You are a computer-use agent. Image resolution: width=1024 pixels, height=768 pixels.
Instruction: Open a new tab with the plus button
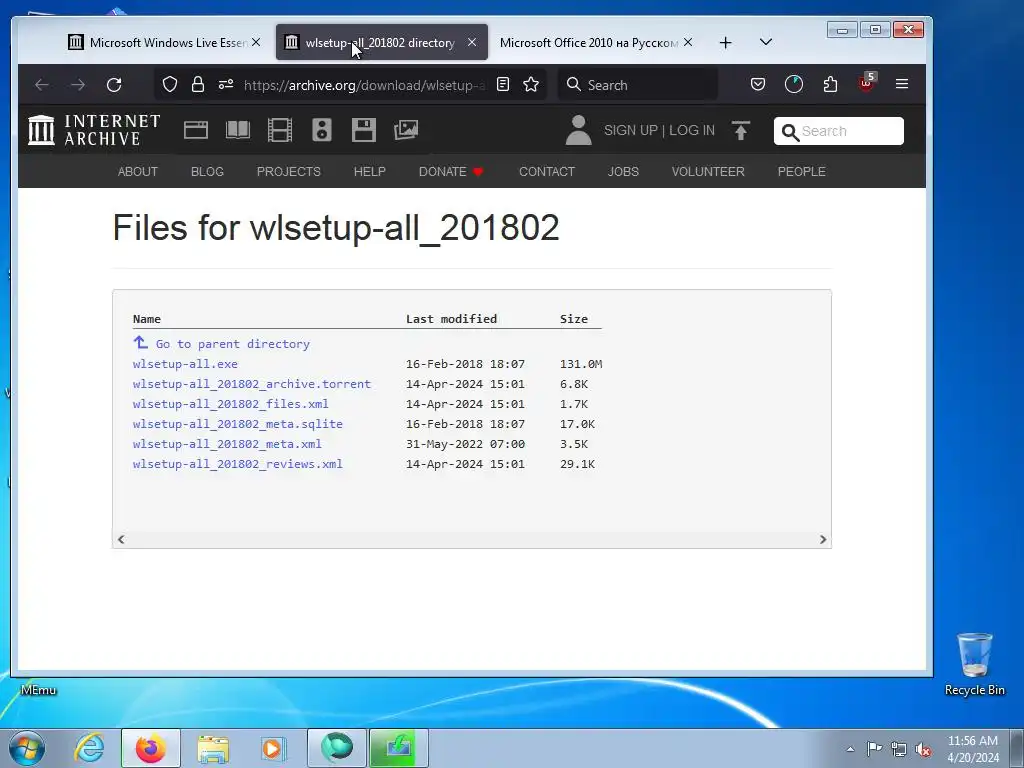tap(726, 42)
